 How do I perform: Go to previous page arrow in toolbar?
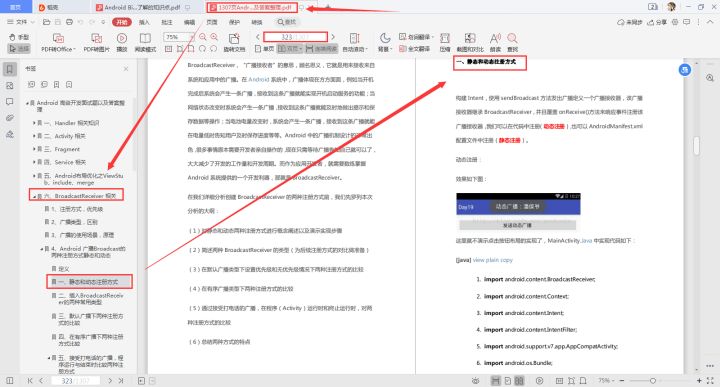(x=258, y=37)
